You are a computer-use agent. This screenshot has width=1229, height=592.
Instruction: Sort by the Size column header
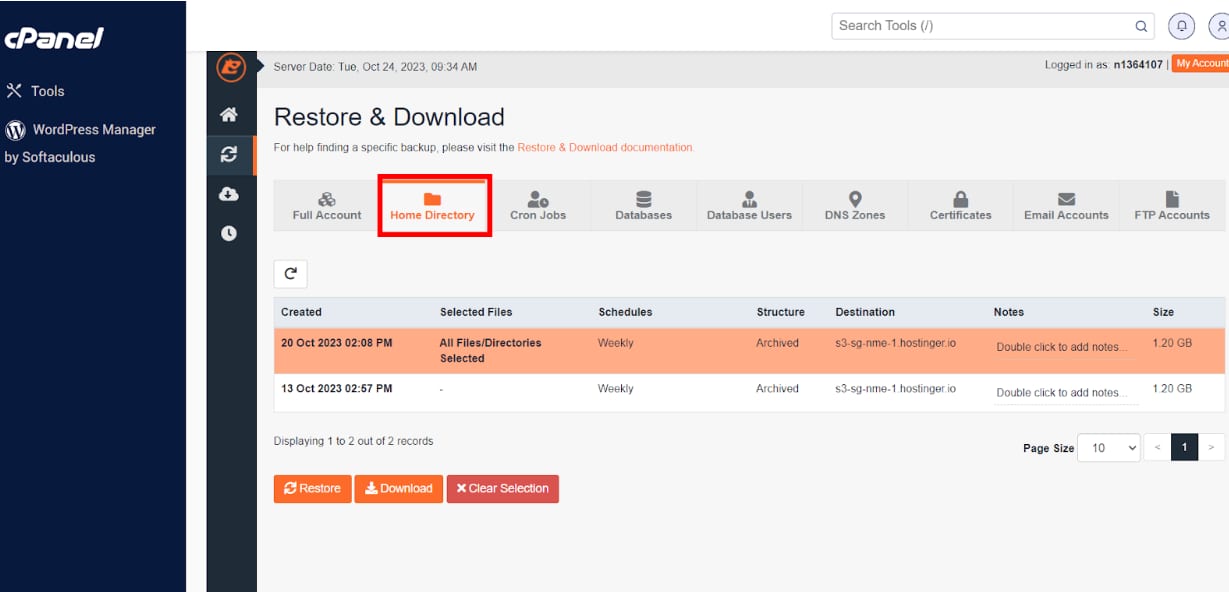(x=1163, y=312)
